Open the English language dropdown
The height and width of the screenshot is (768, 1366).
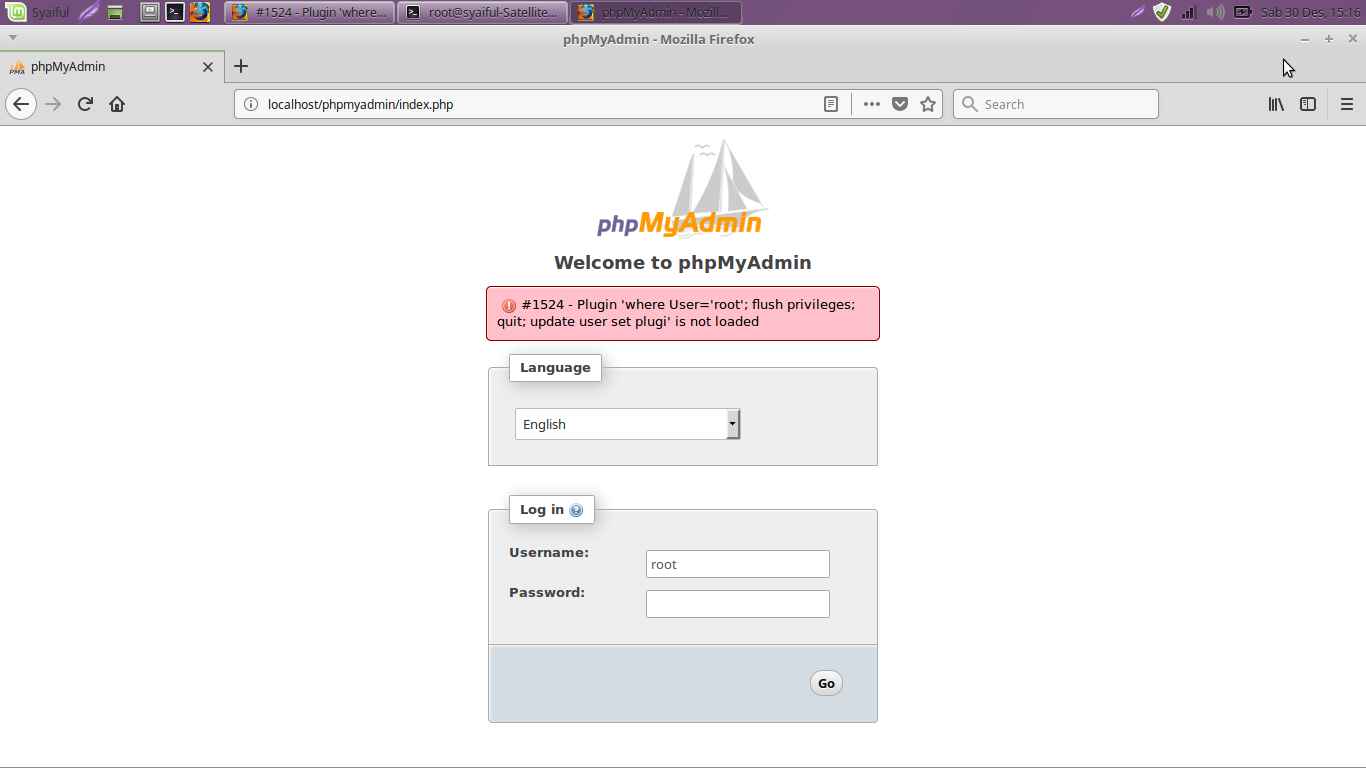pos(628,424)
